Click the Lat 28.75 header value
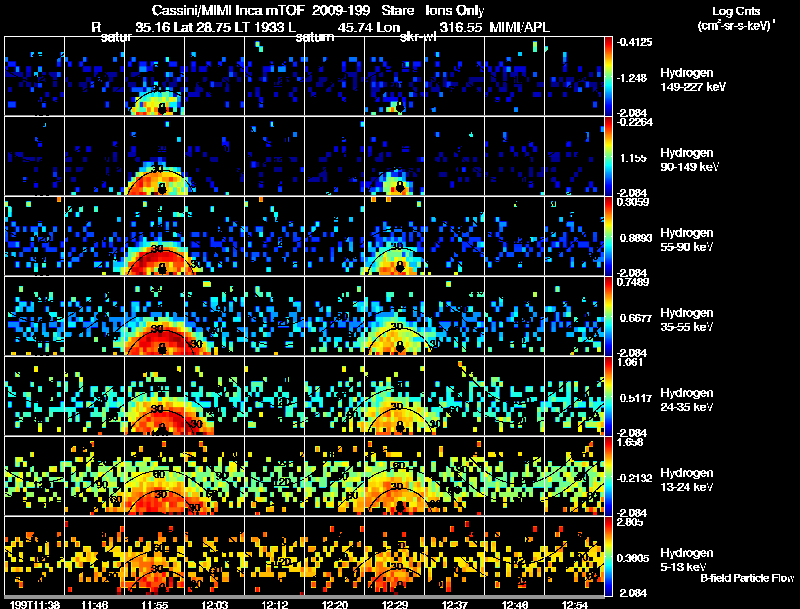The width and height of the screenshot is (800, 609). tap(202, 27)
